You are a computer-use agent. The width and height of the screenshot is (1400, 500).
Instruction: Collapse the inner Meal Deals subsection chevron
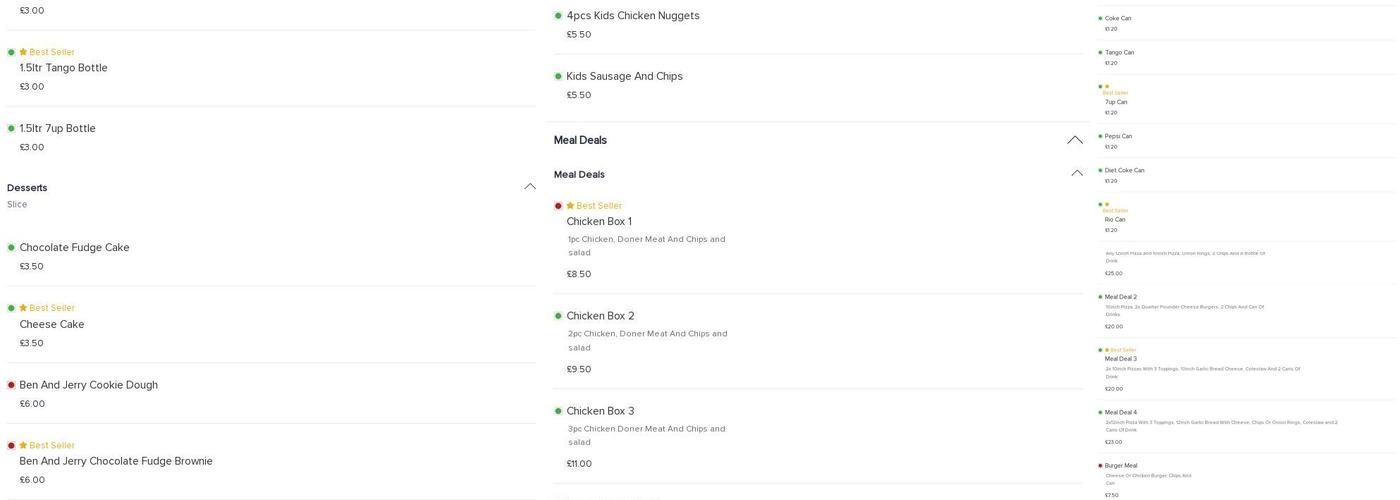1077,174
